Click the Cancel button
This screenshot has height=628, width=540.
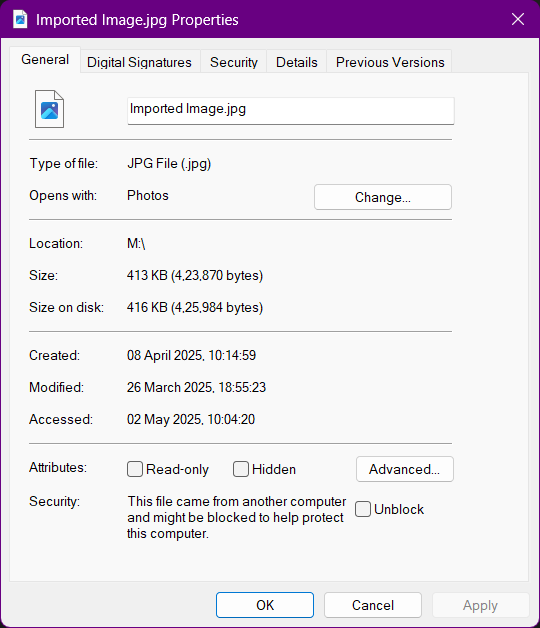373,605
